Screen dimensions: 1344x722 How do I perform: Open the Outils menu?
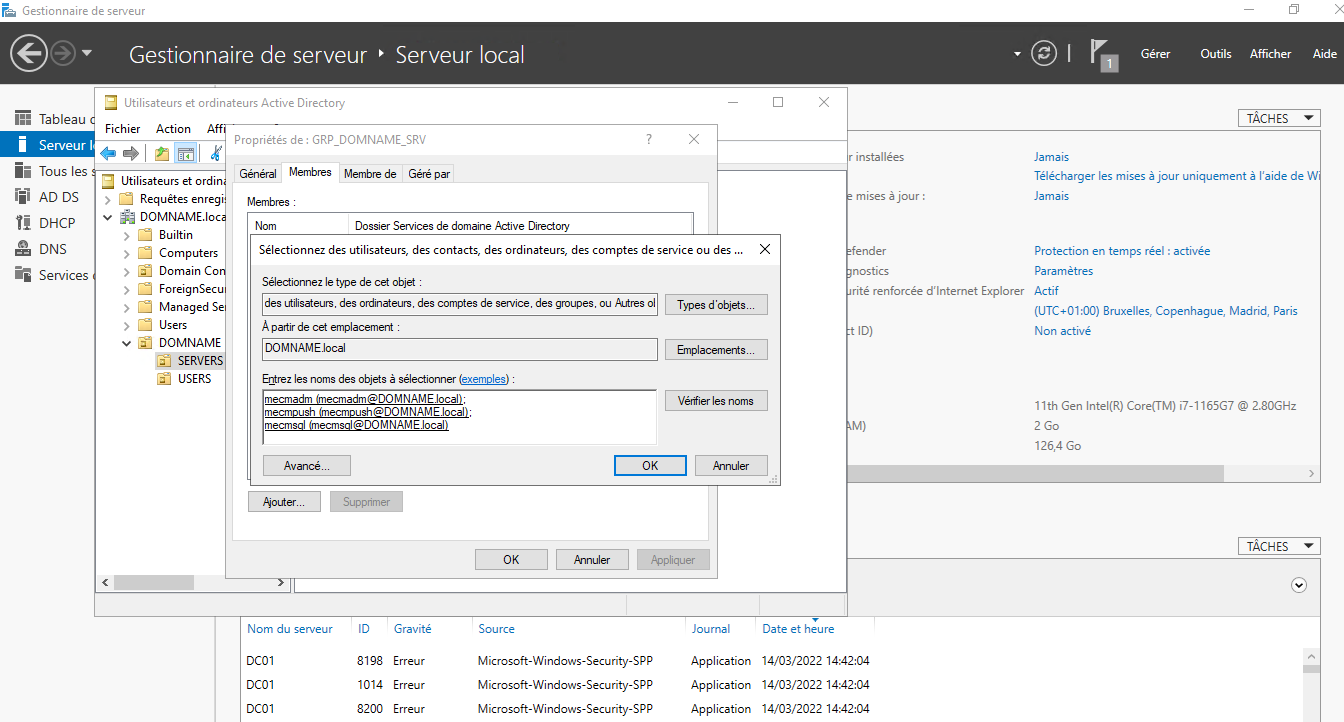[x=1215, y=54]
